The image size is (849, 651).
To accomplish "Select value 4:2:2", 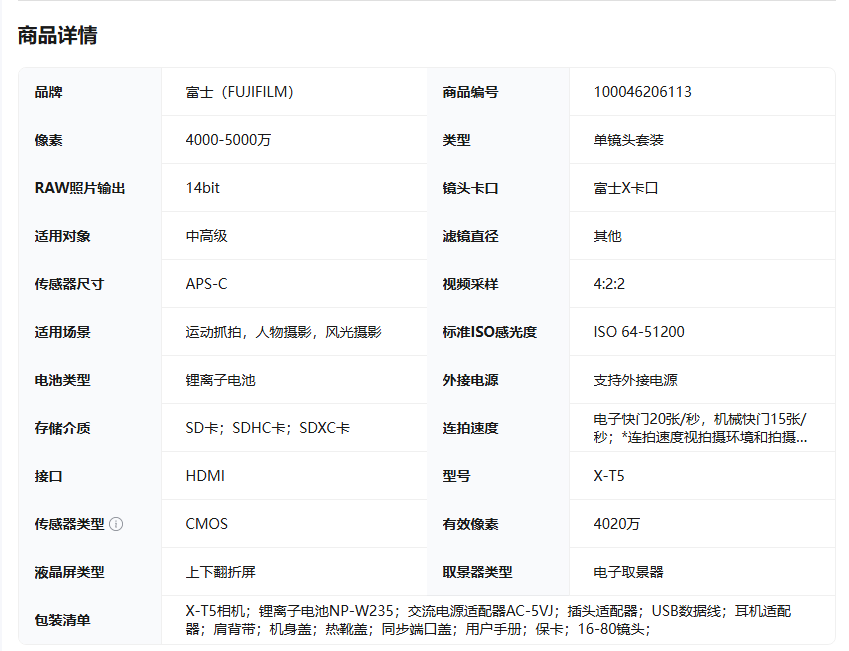I will tap(609, 284).
